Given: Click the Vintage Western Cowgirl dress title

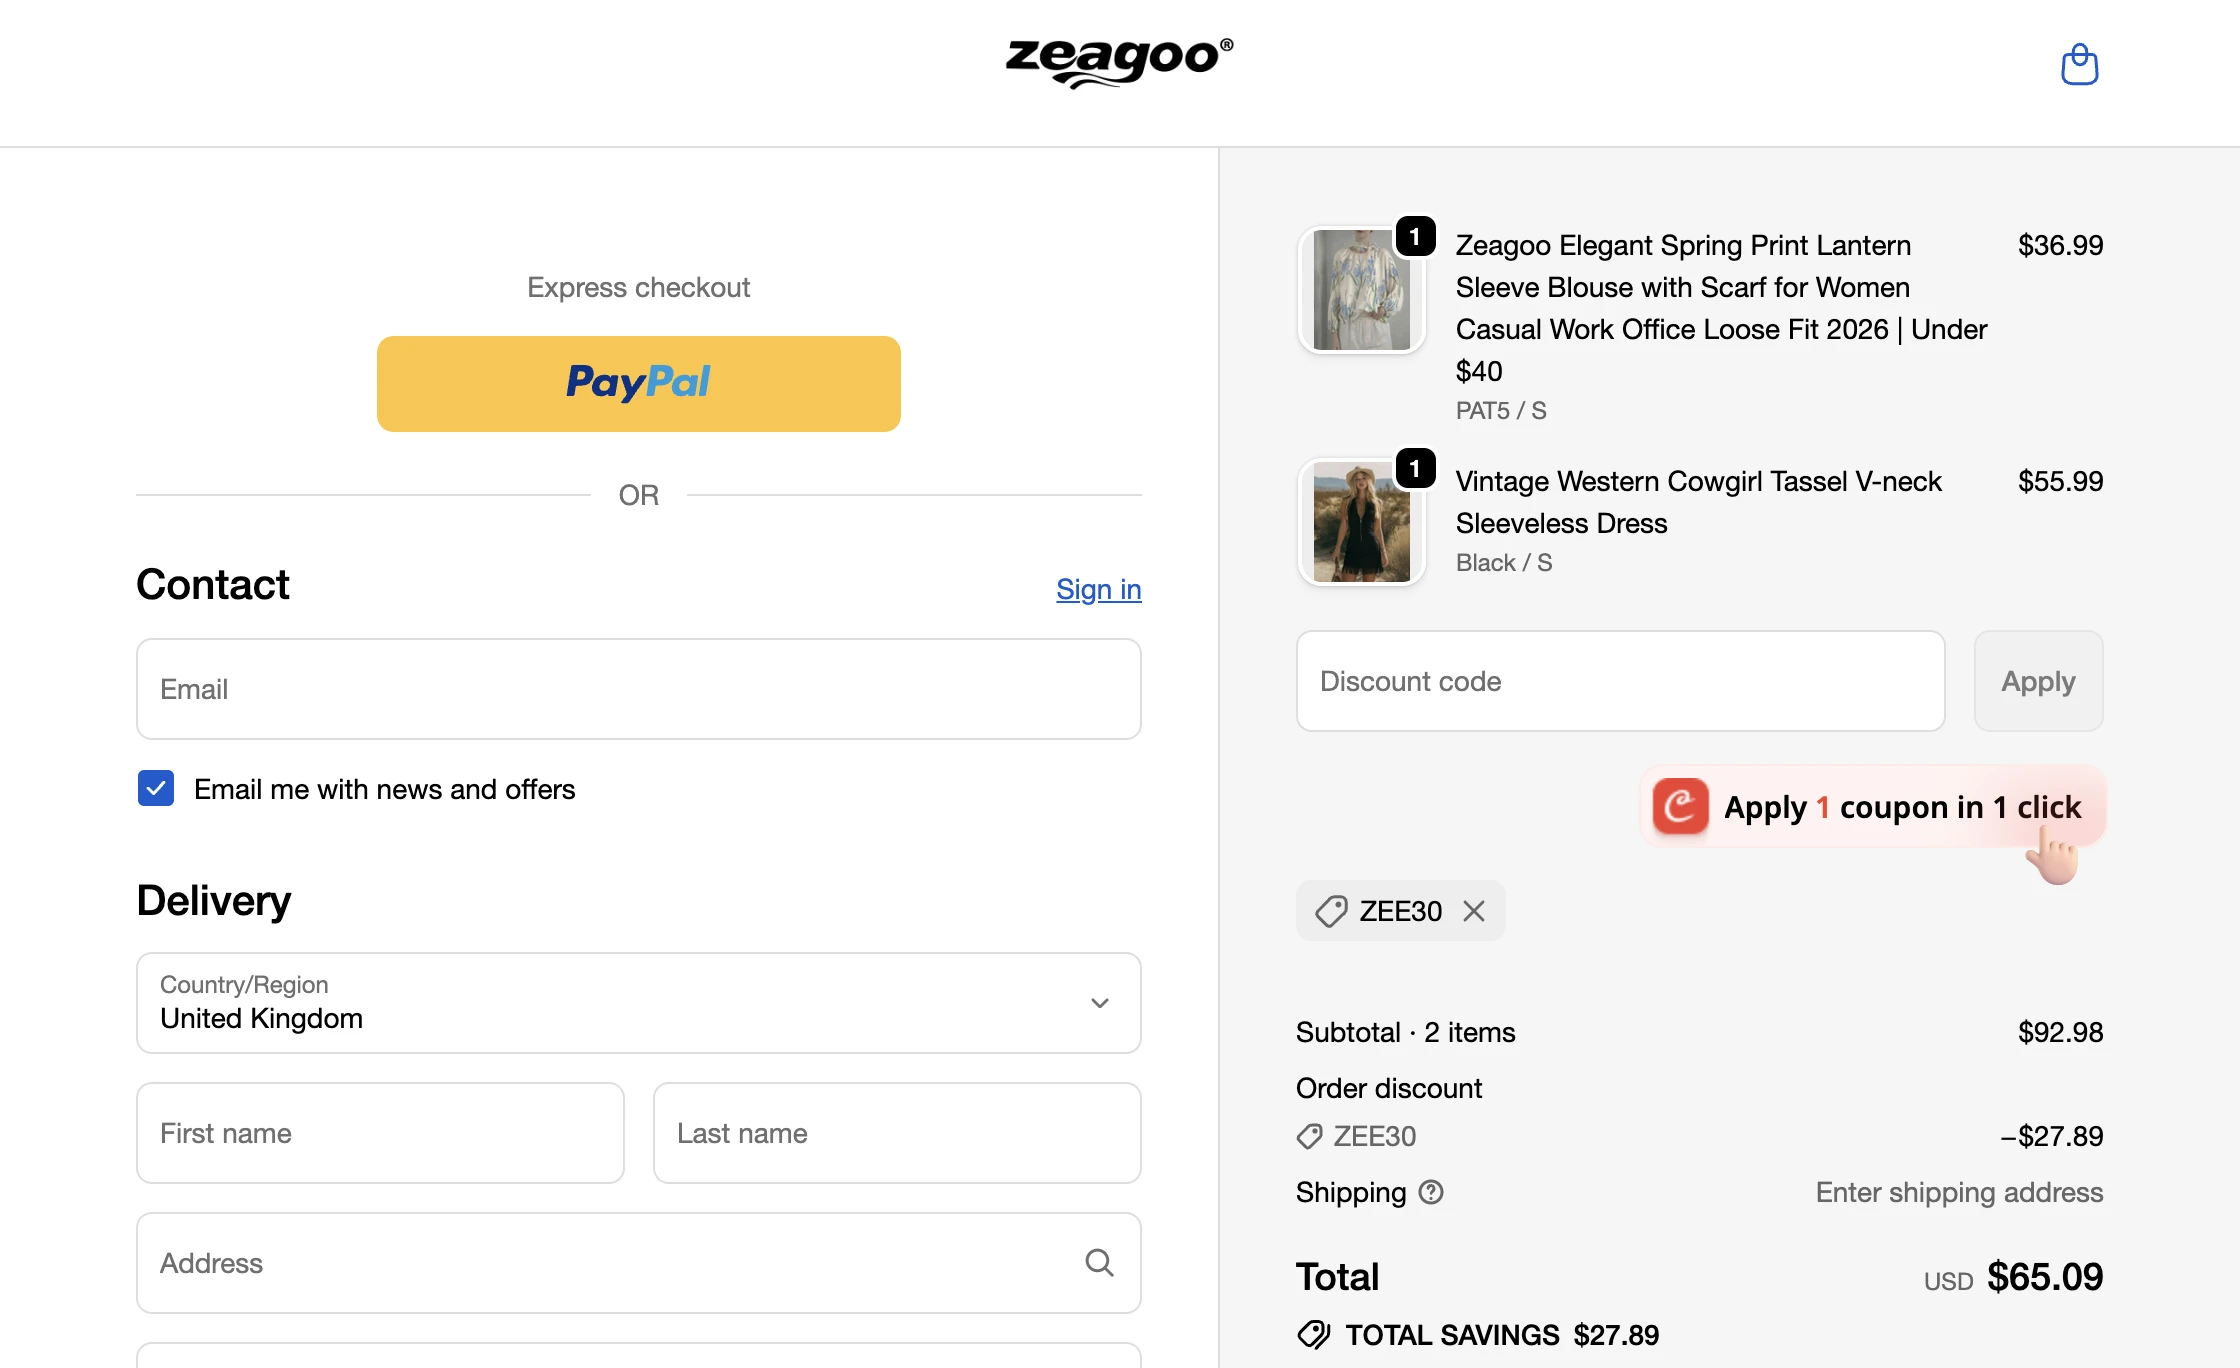Looking at the screenshot, I should pos(1698,502).
